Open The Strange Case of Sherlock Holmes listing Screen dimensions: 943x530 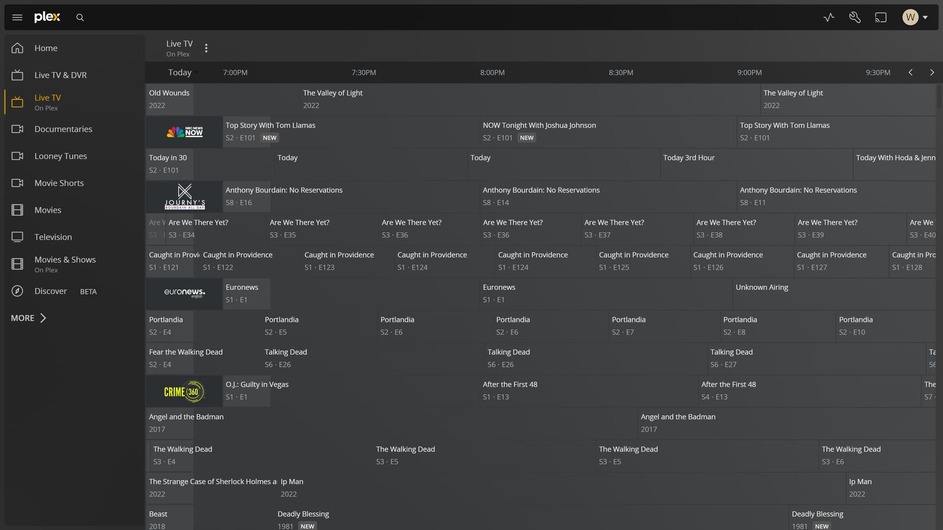(x=212, y=488)
